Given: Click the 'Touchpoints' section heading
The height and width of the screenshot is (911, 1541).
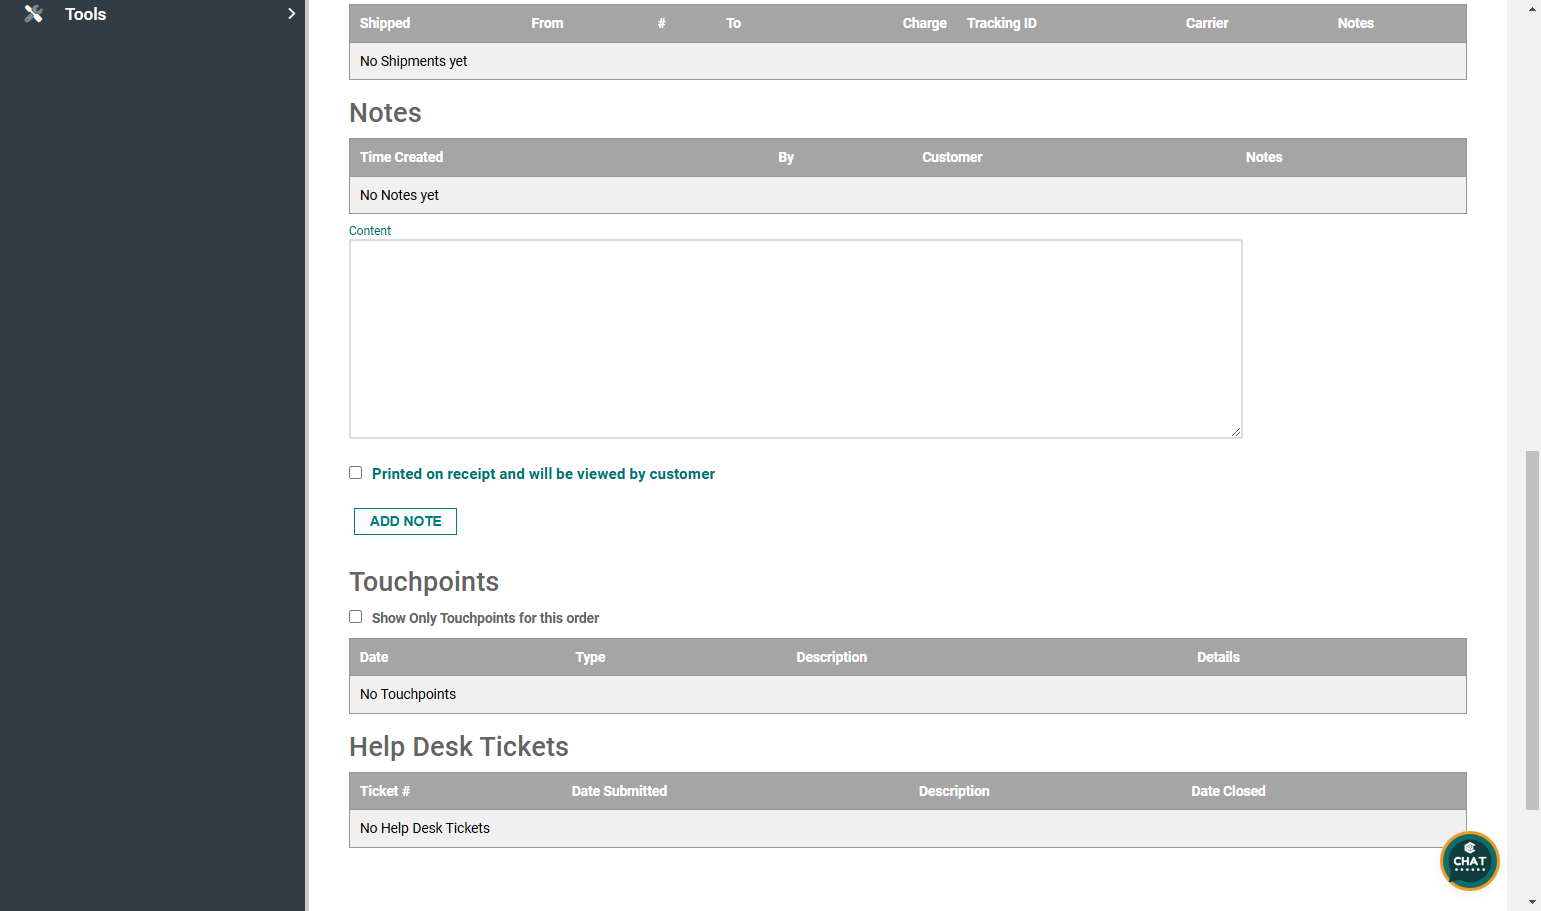Looking at the screenshot, I should pos(424,582).
